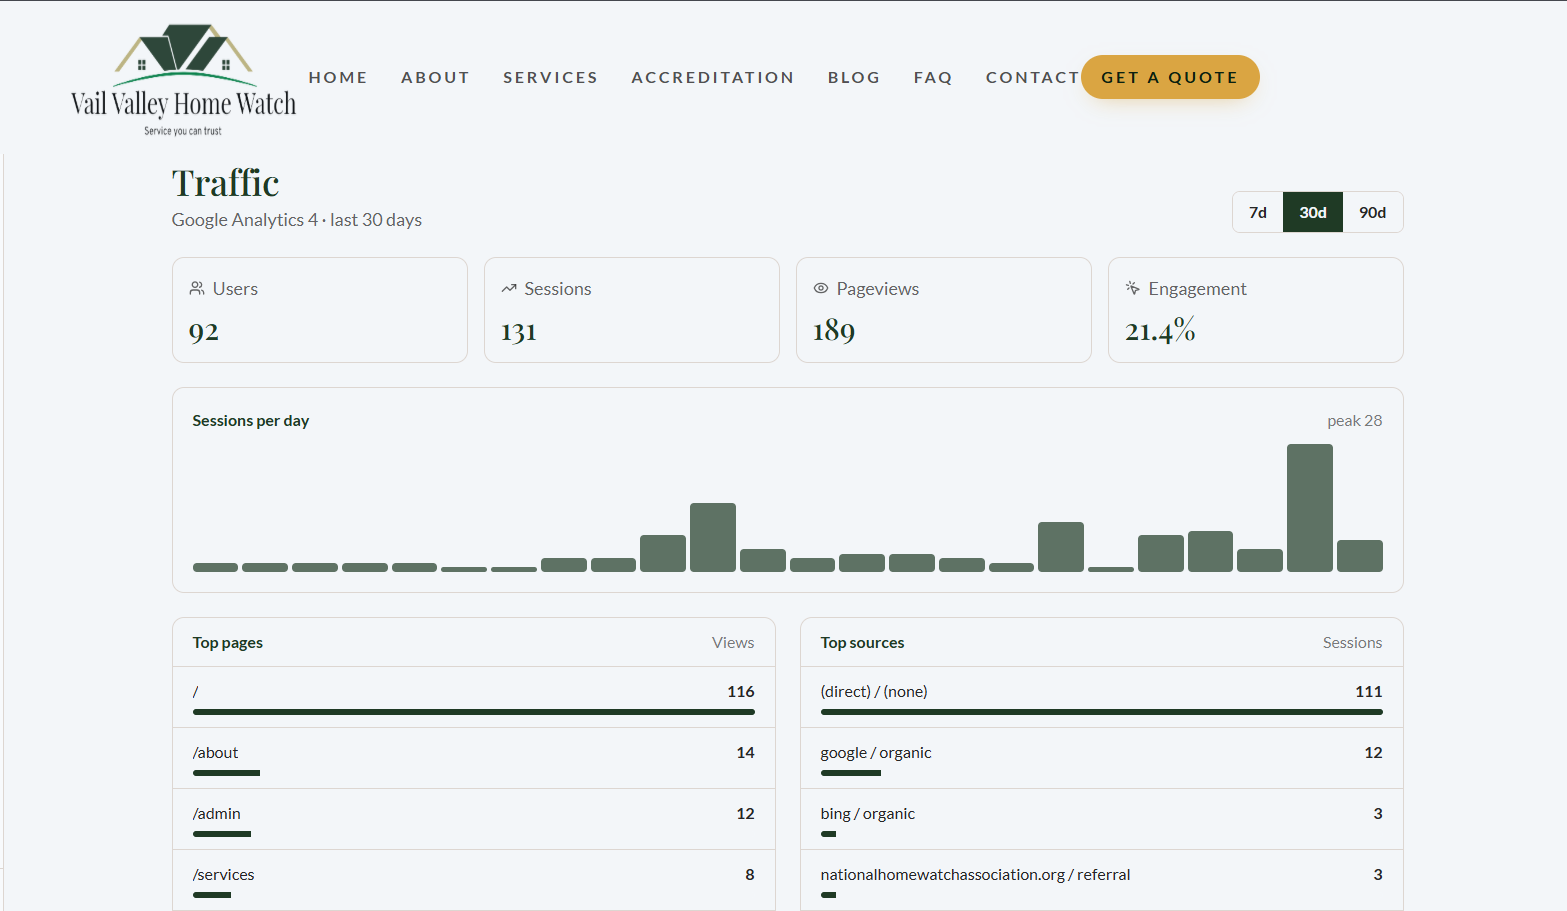This screenshot has height=911, width=1567.
Task: Select the 30d range toggle
Action: coord(1313,212)
